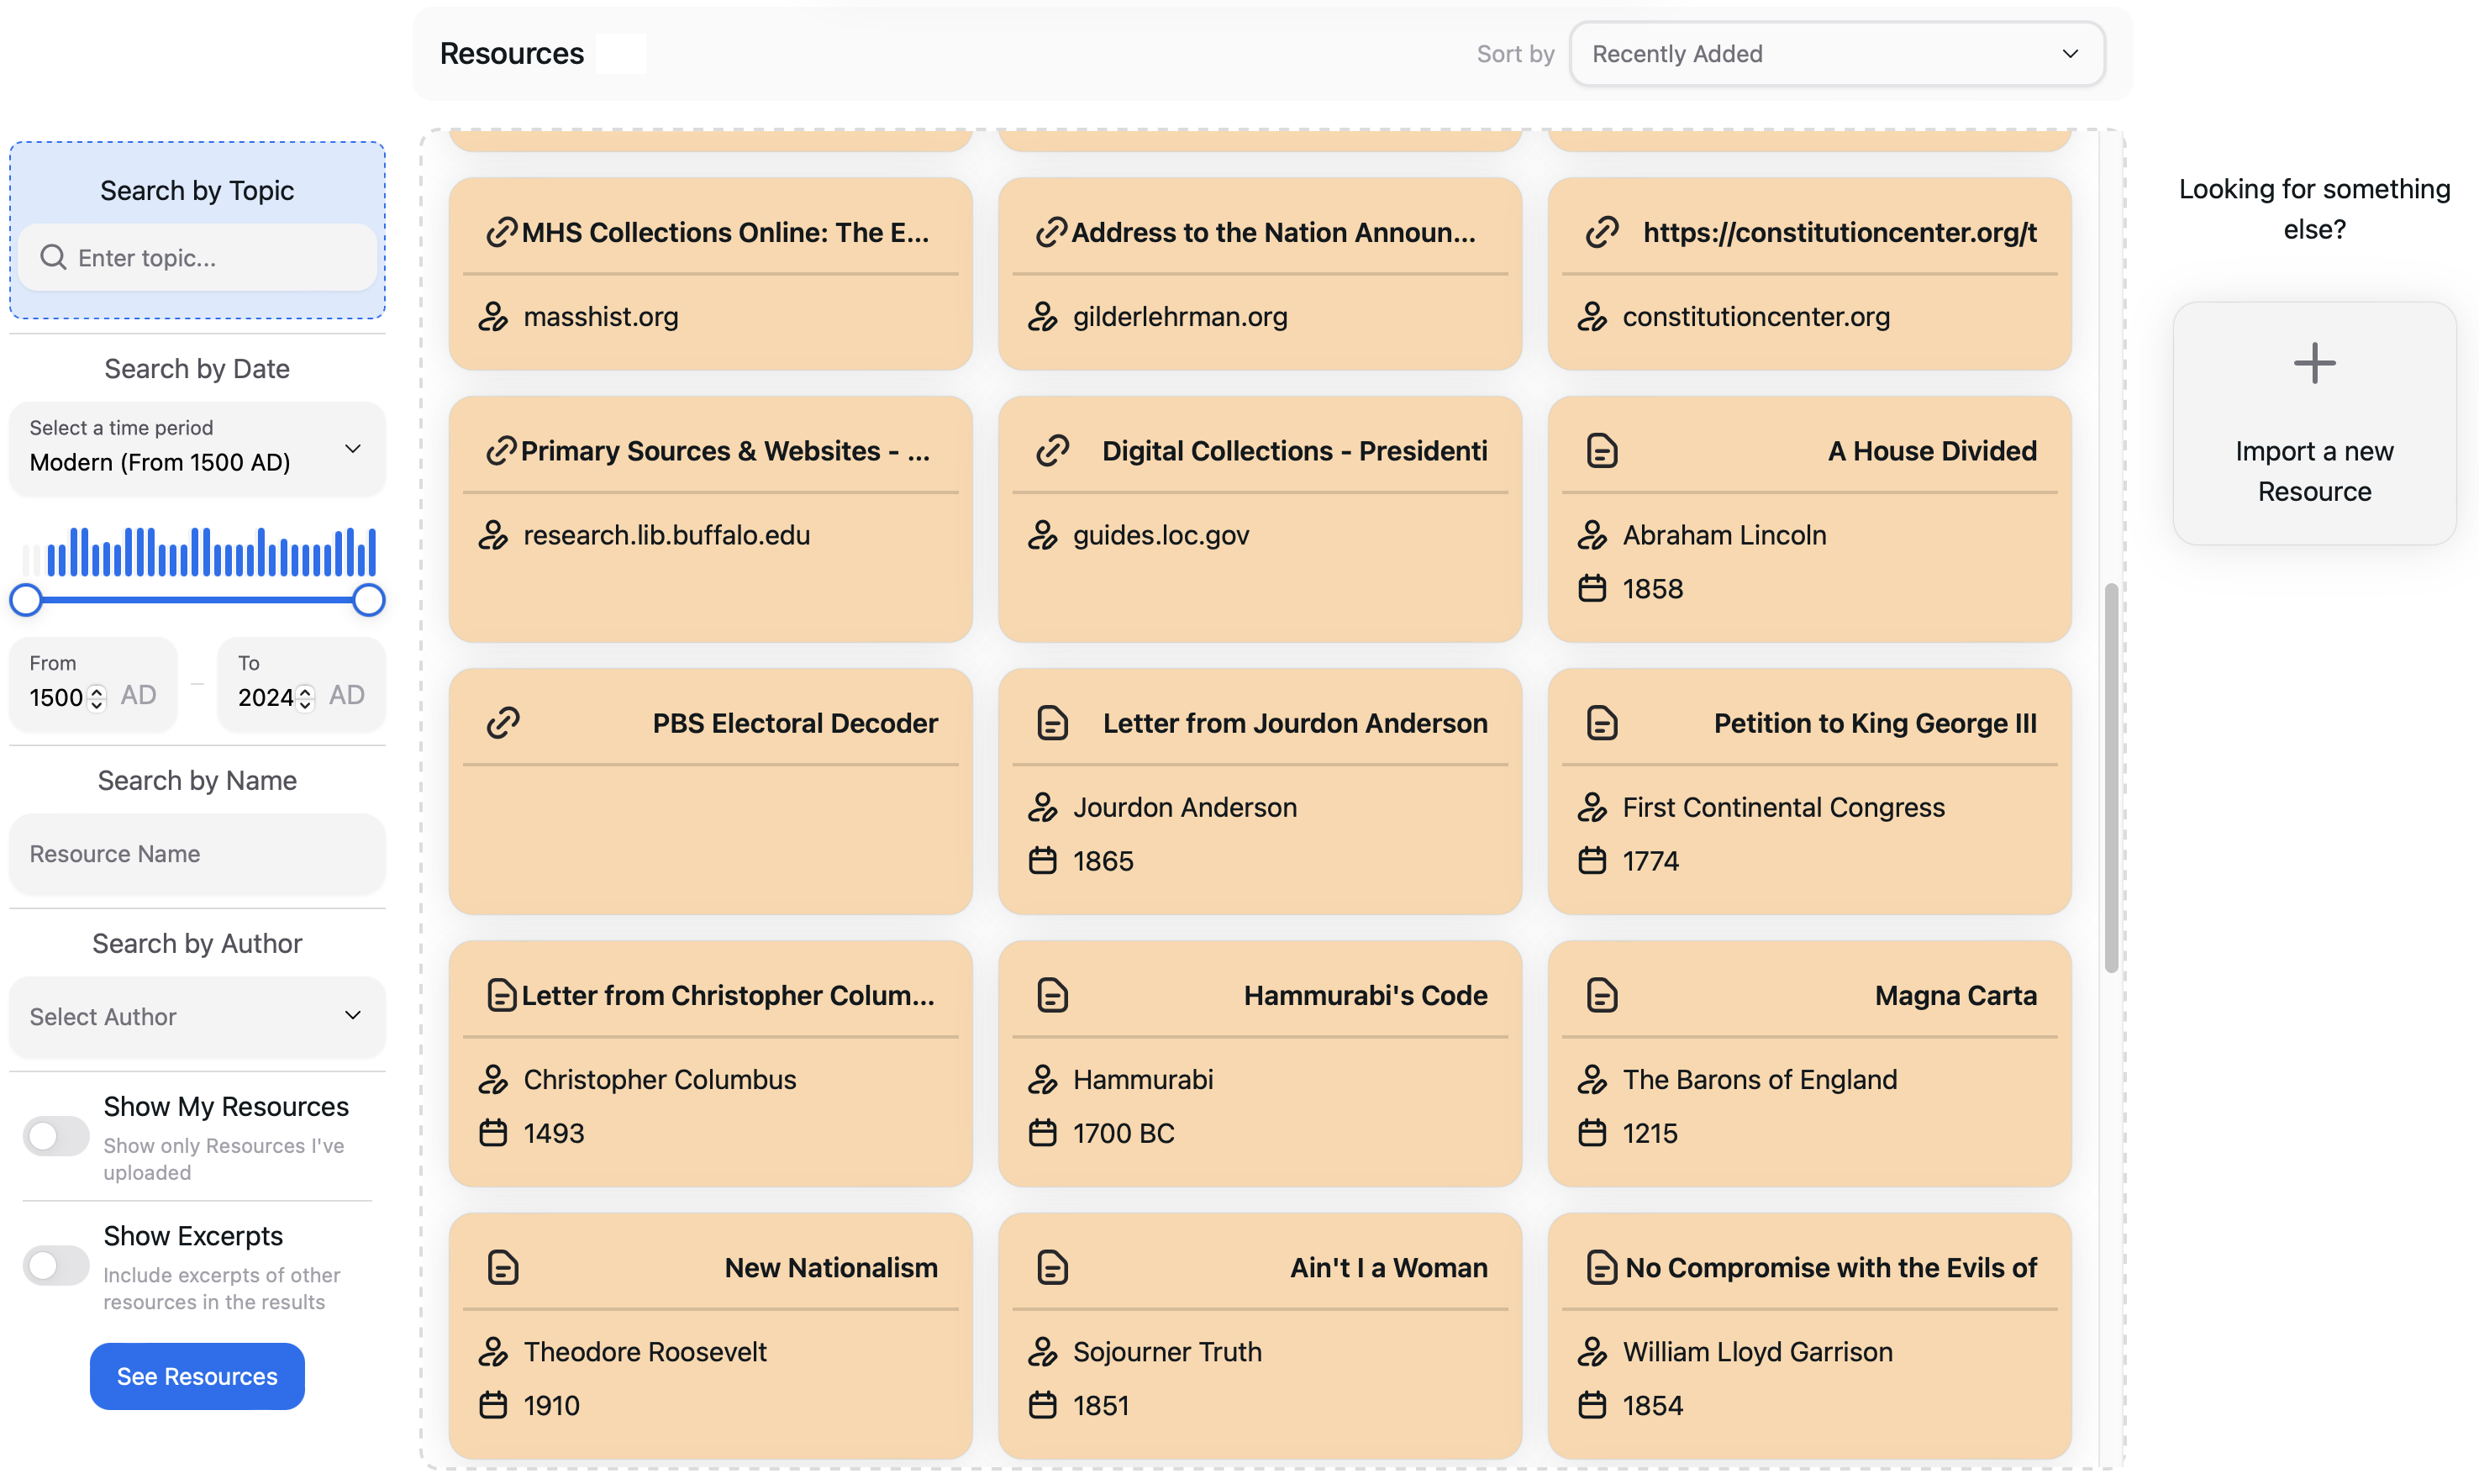
Task: Click author text Theodore Roosevelt
Action: tap(645, 1351)
